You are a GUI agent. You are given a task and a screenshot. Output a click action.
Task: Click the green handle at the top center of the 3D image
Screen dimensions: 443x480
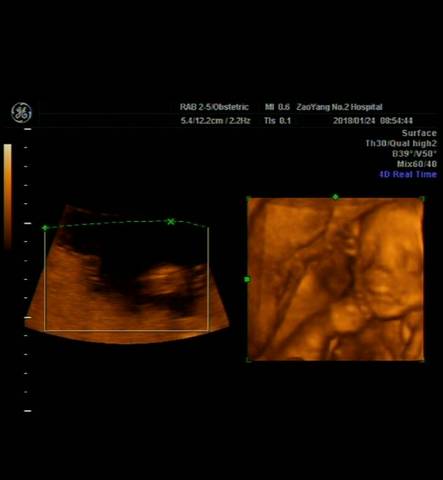335,197
